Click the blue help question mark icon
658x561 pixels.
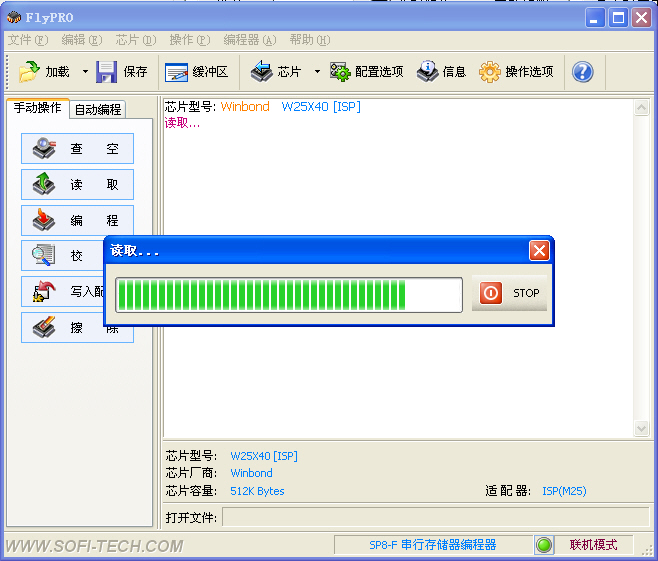tap(582, 71)
